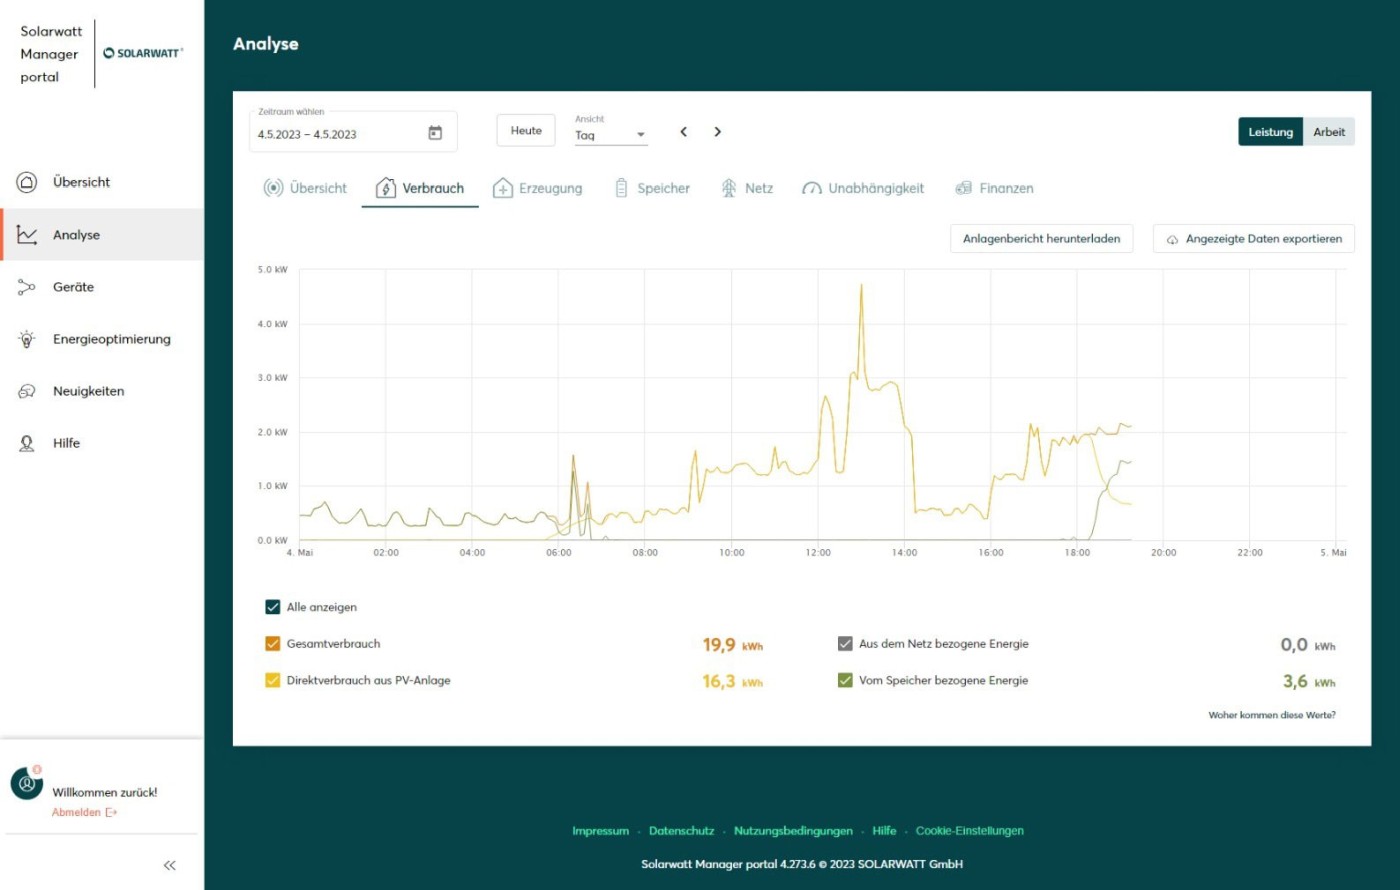The width and height of the screenshot is (1400, 890).
Task: Click the Neuigkeiten sidebar icon
Action: click(x=27, y=391)
